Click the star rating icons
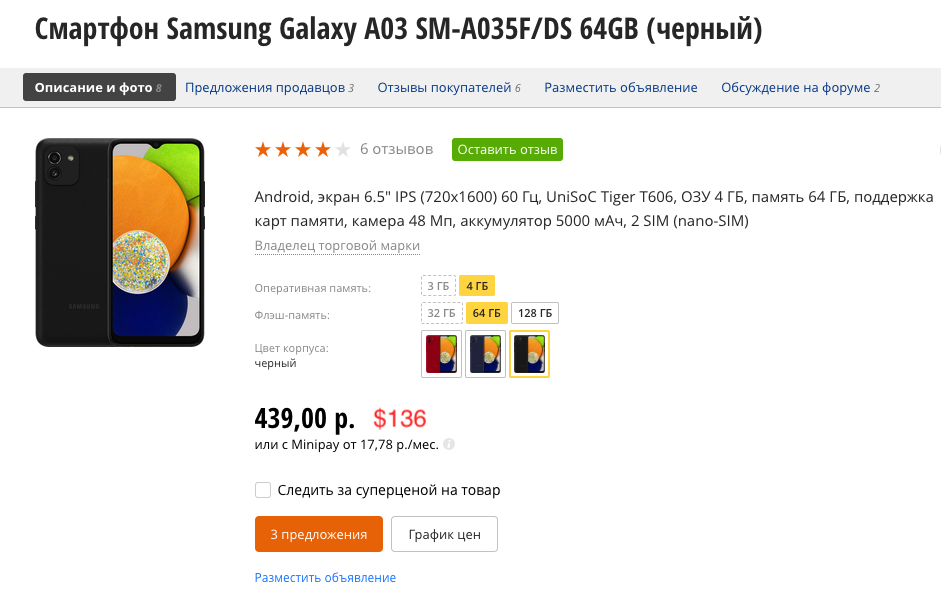Viewport: 941px width, 610px height. point(302,150)
